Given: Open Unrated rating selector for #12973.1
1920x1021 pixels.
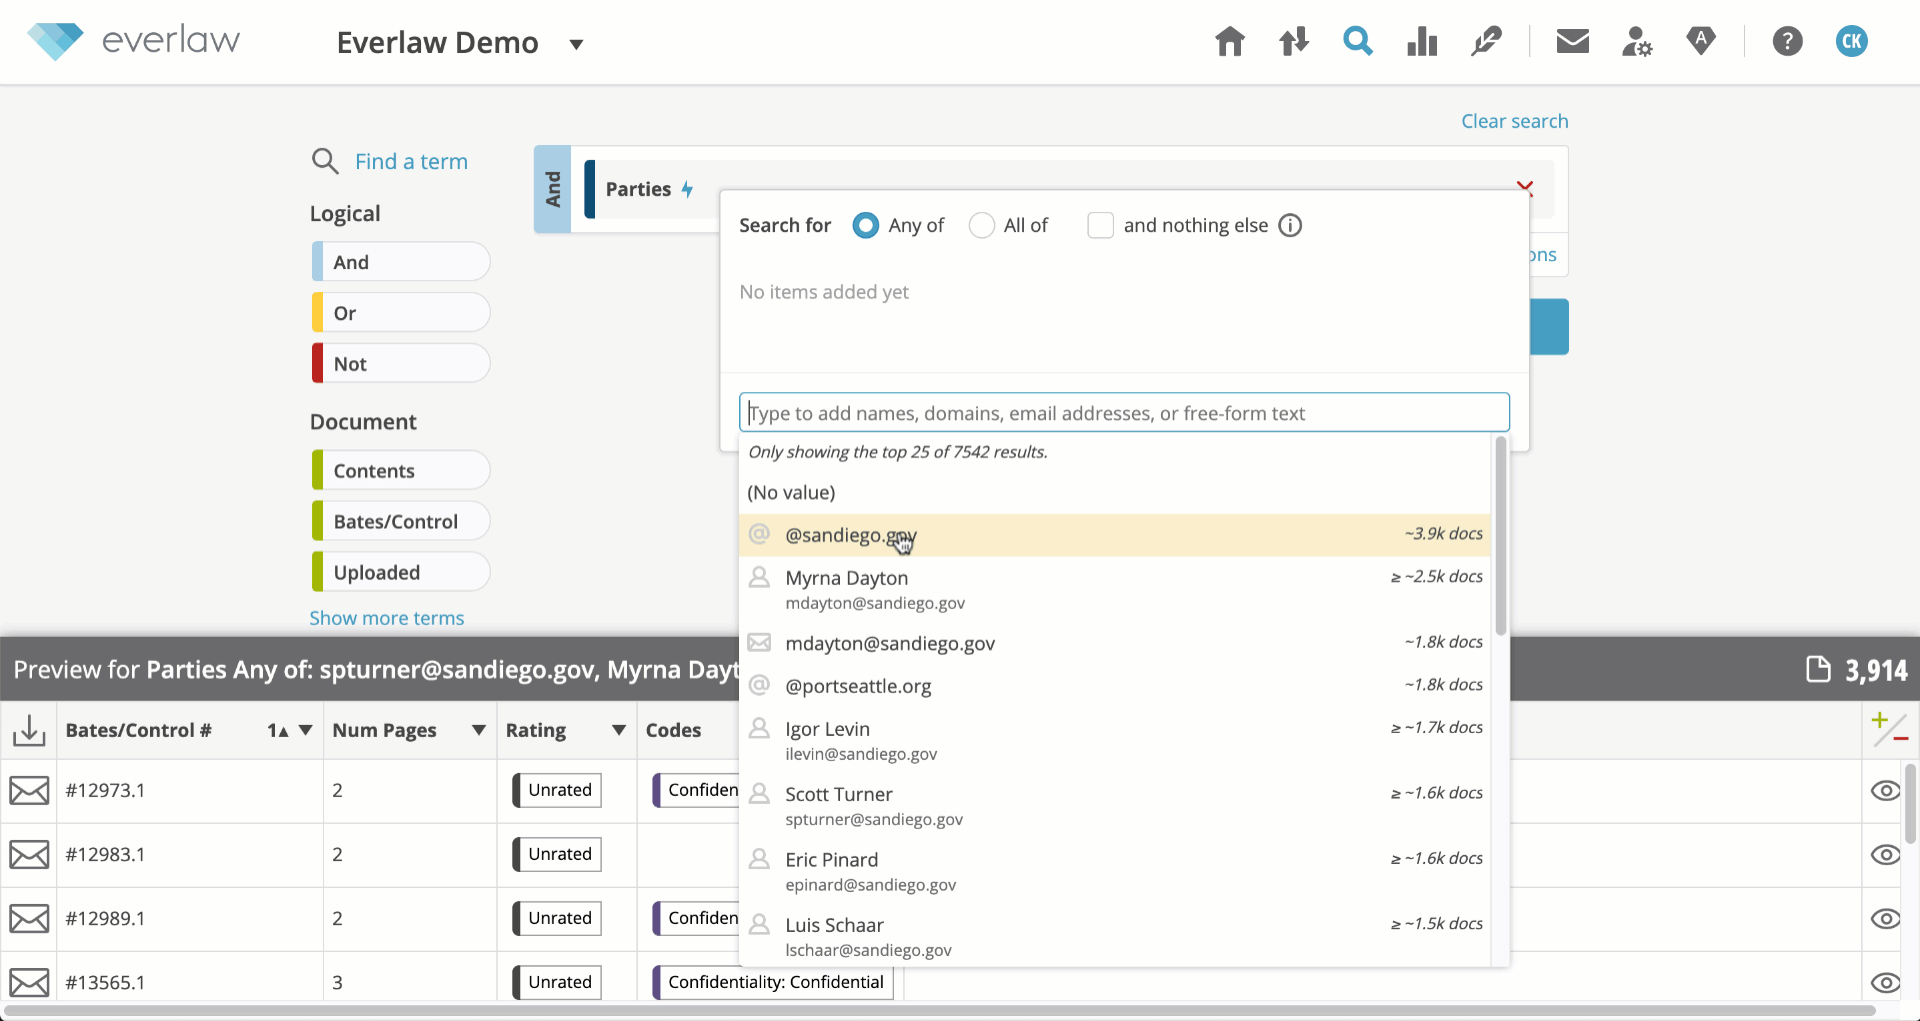Looking at the screenshot, I should 557,790.
